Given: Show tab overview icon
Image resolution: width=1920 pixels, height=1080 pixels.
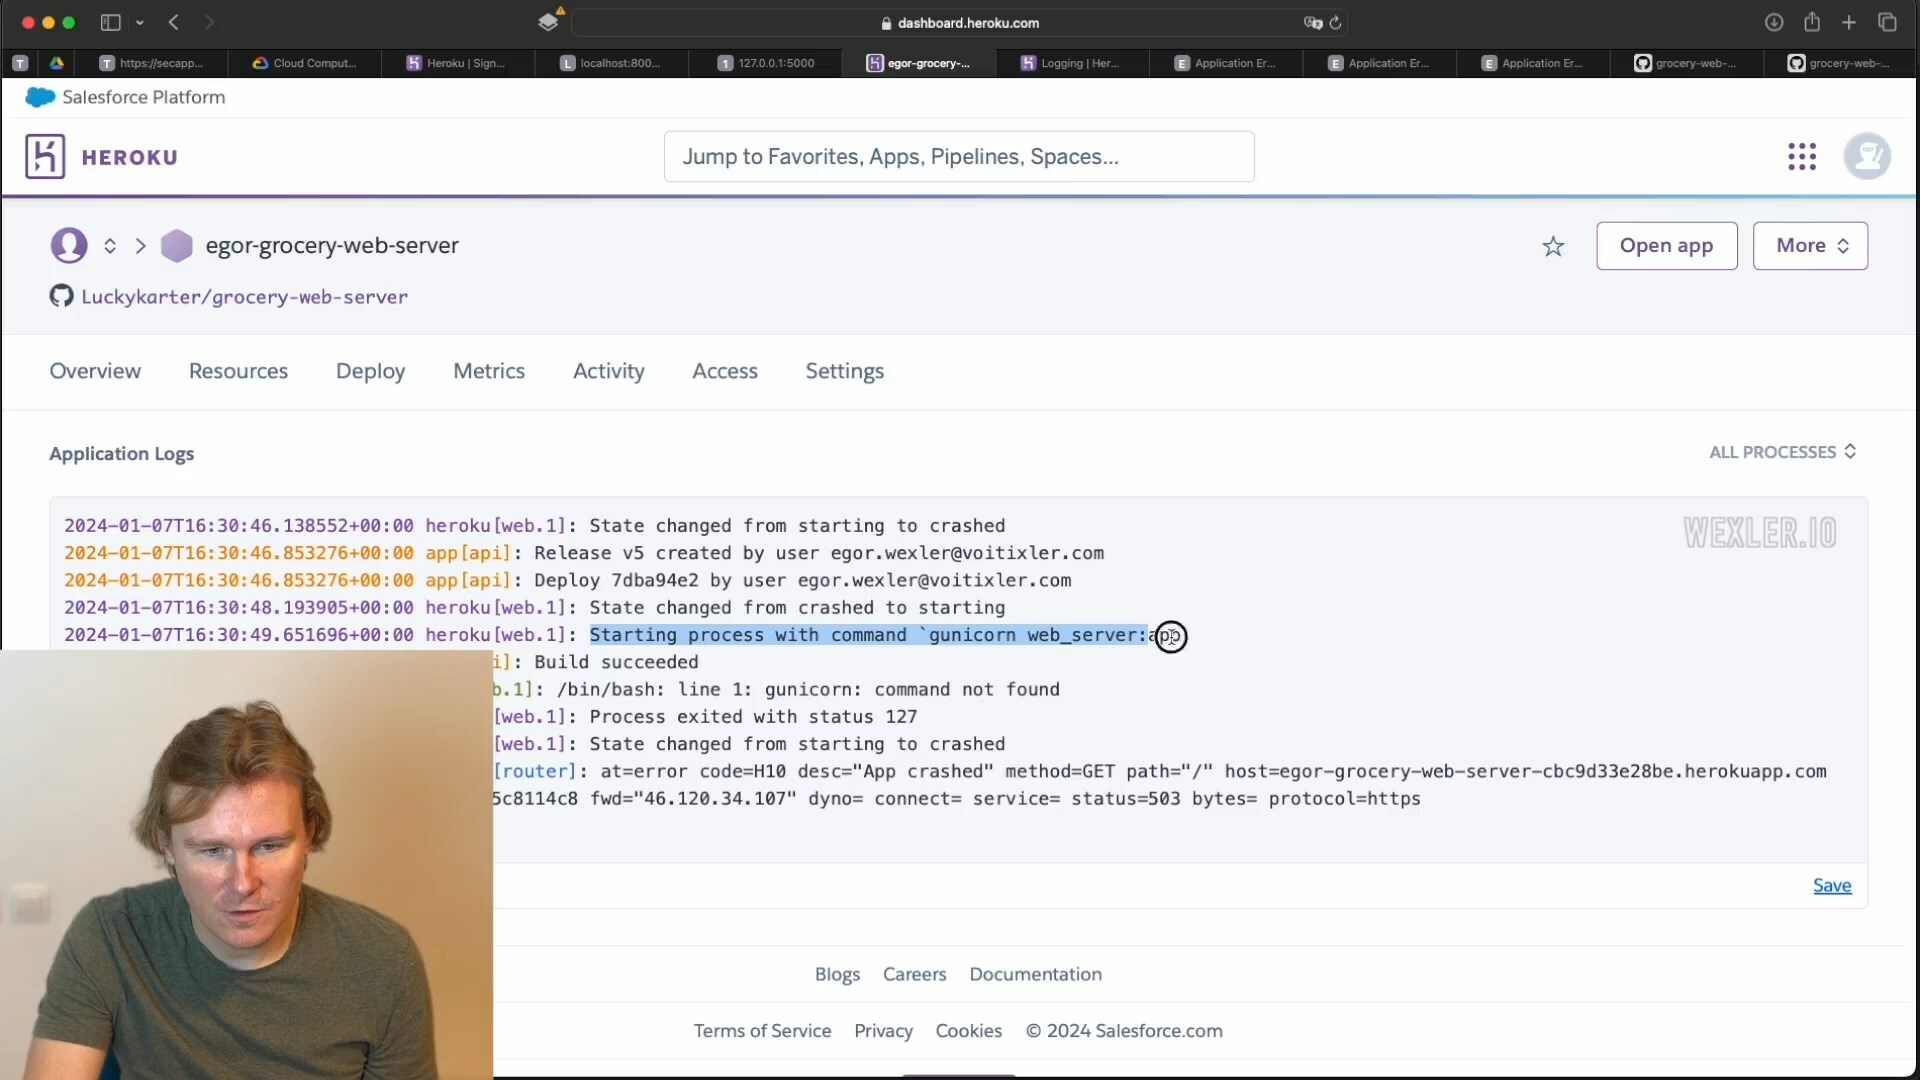Looking at the screenshot, I should 1887,22.
